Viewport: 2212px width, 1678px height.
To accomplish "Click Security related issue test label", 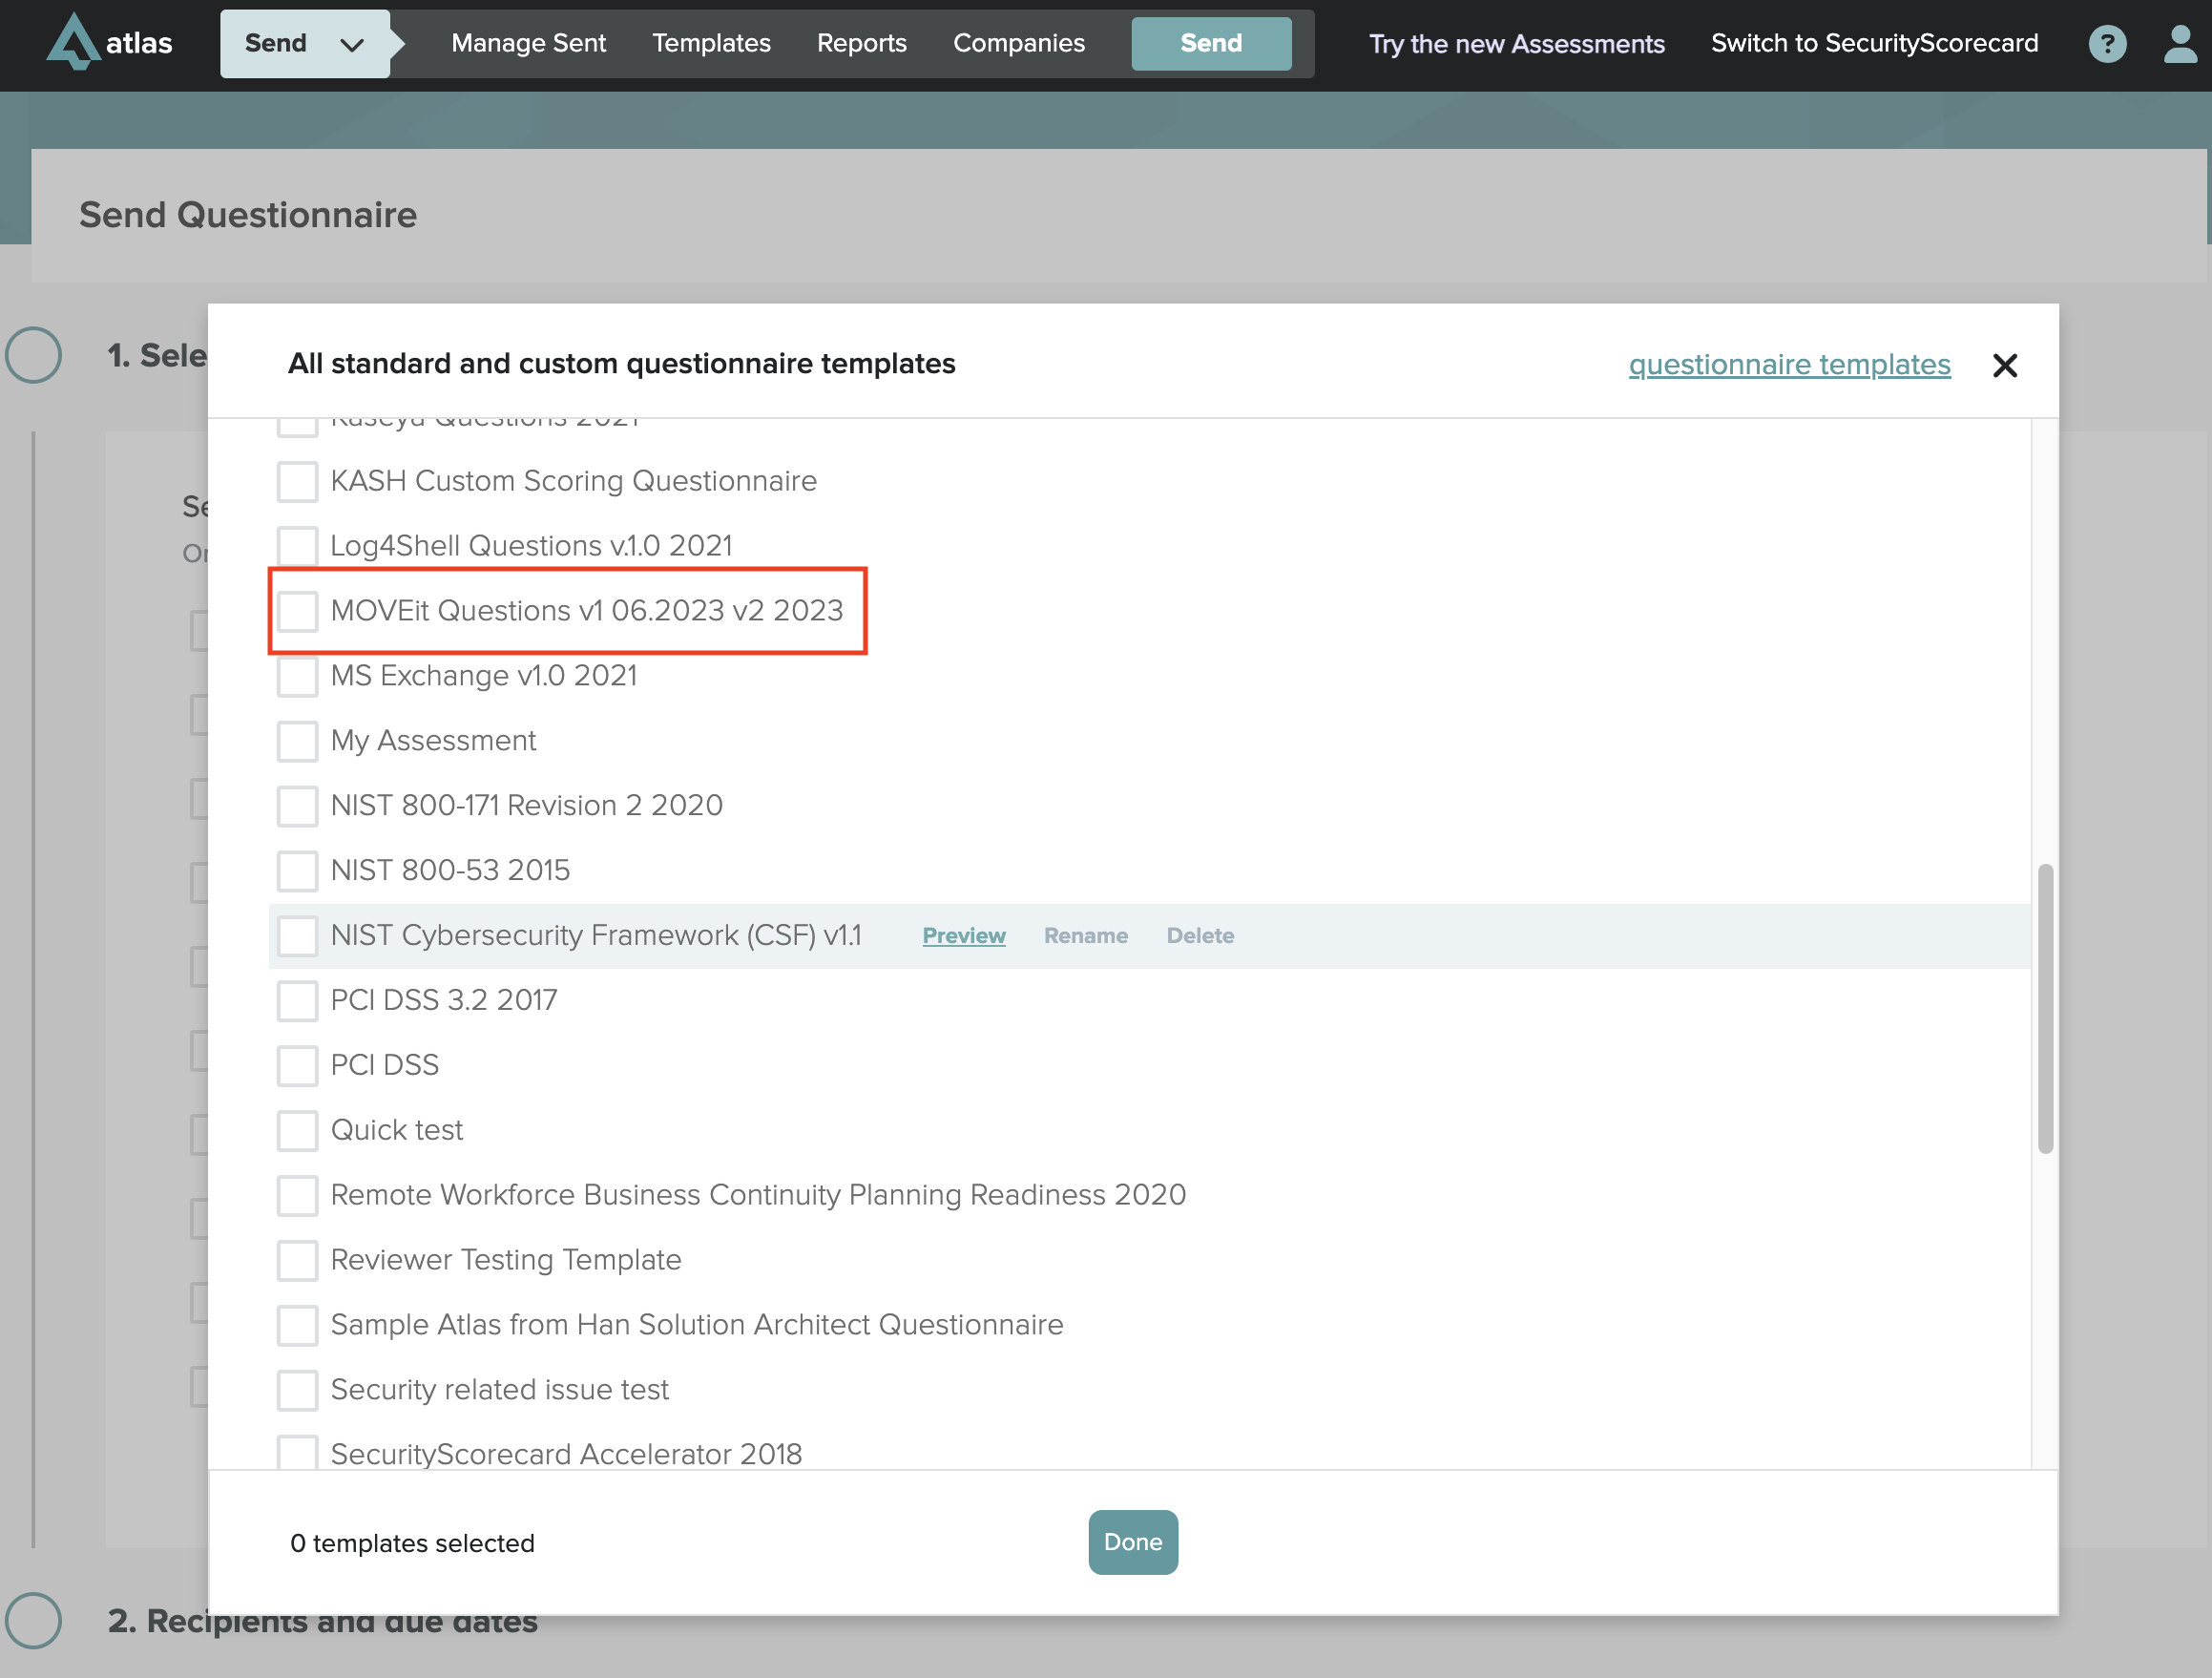I will [x=499, y=1391].
